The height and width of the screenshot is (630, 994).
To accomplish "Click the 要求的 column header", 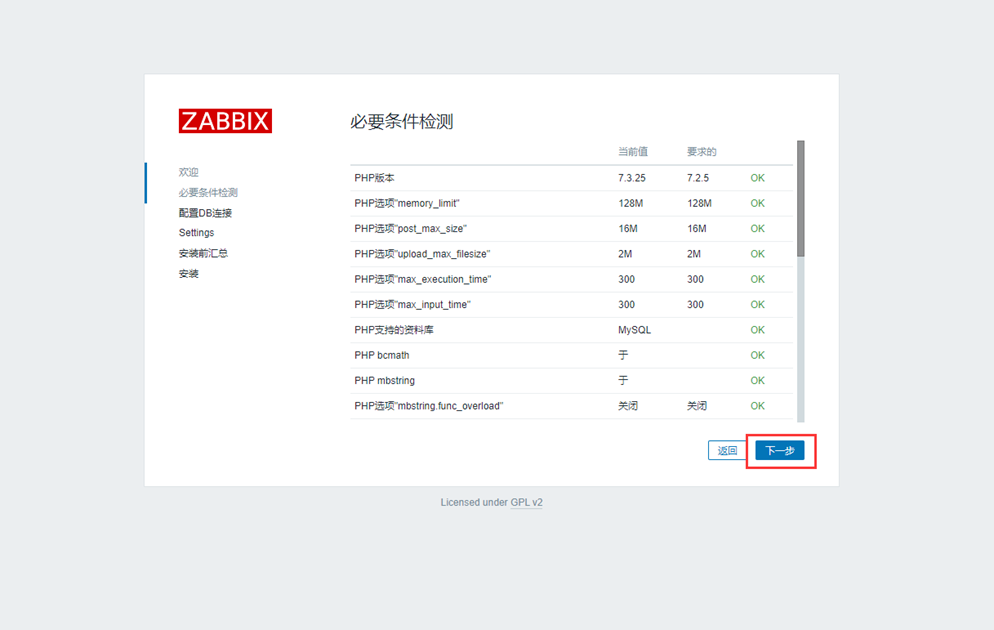I will 702,152.
